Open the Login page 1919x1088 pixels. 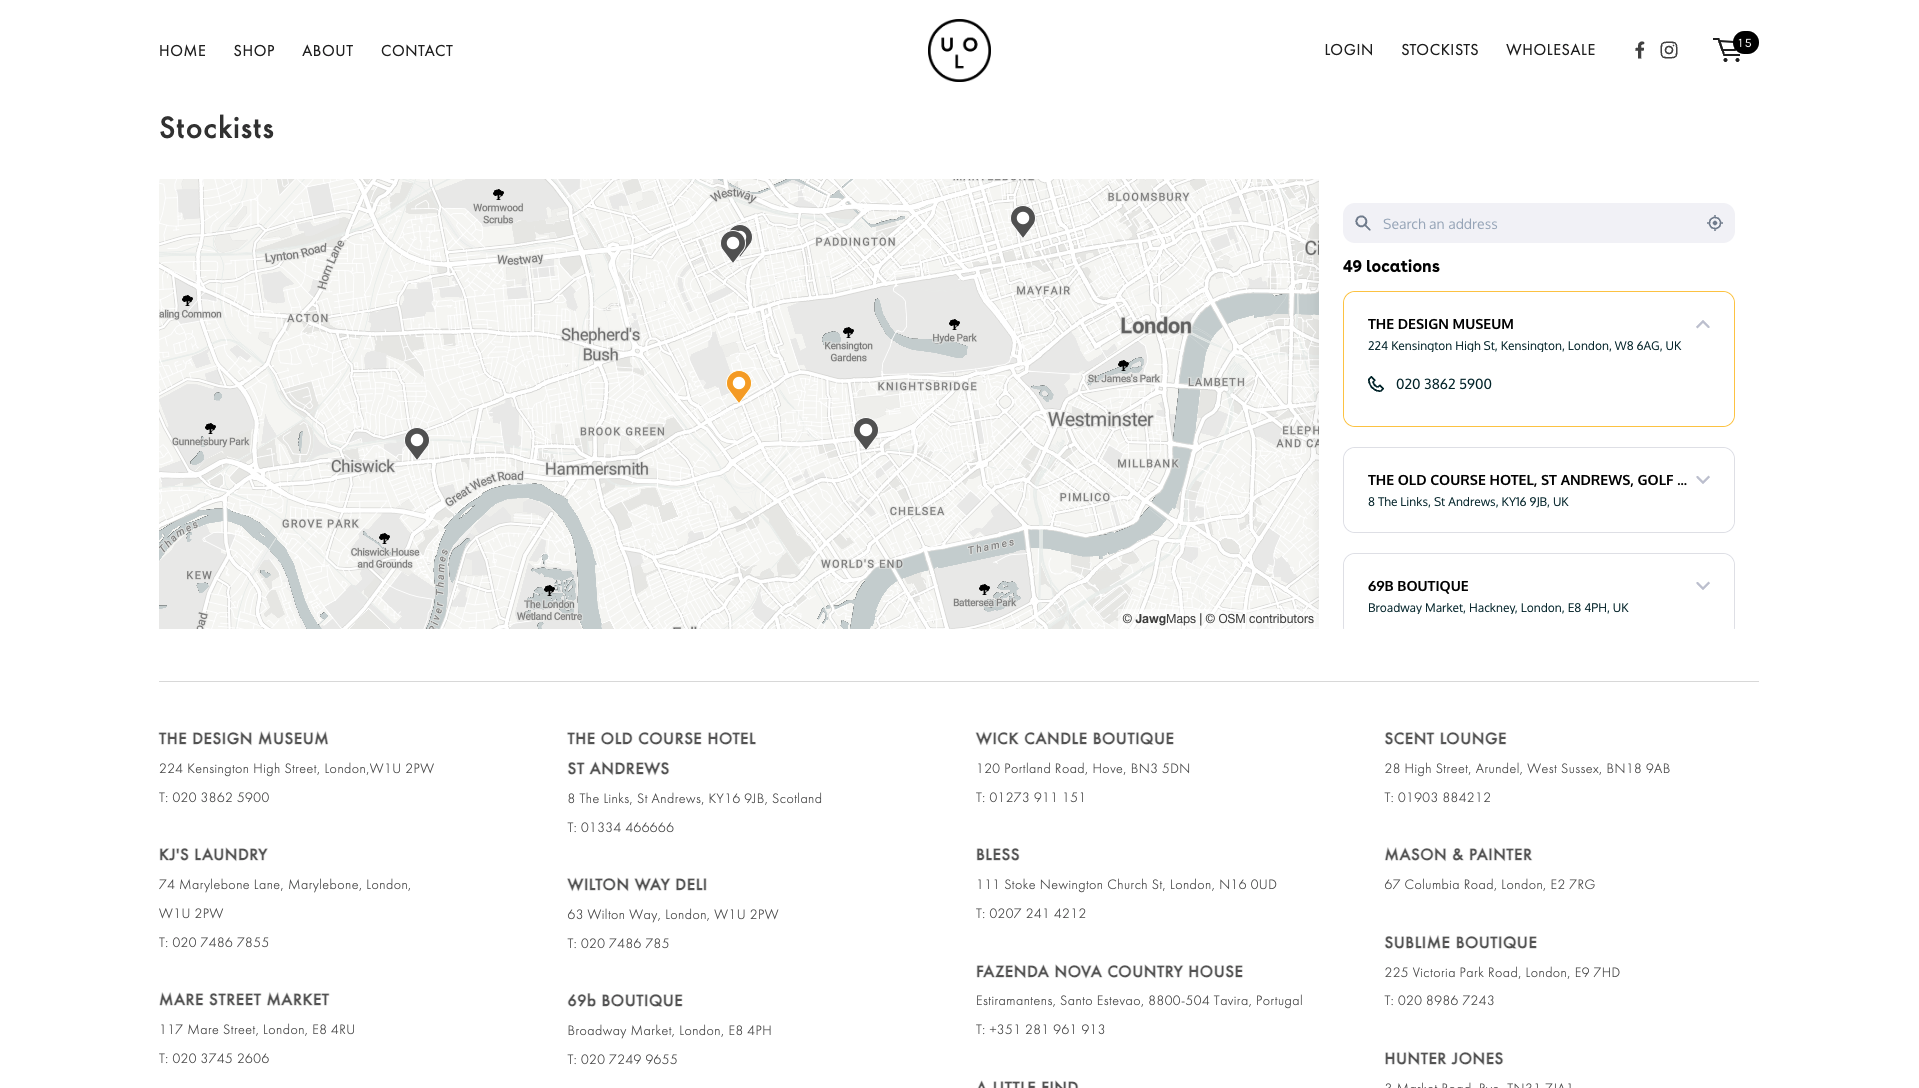click(1349, 49)
